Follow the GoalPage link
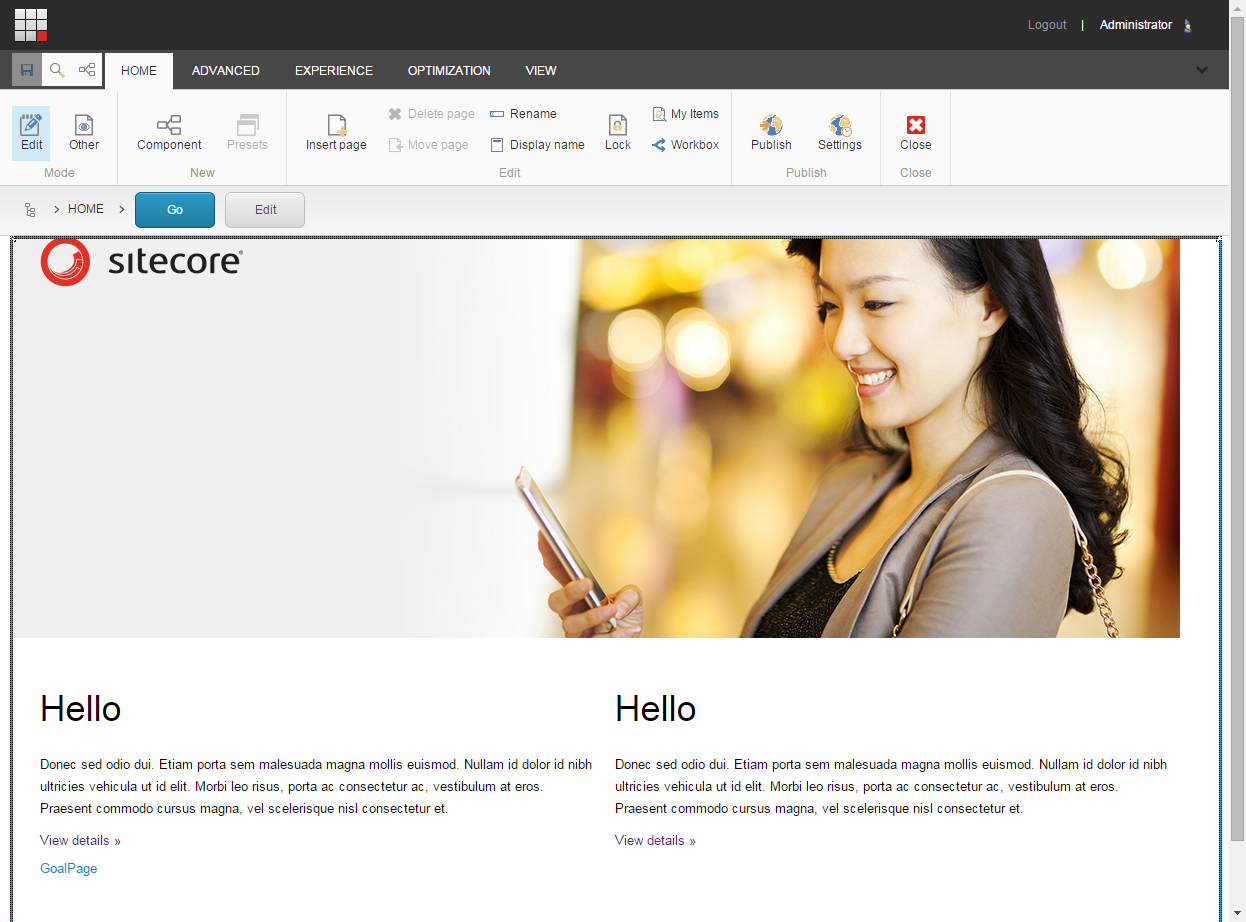The height and width of the screenshot is (922, 1246). [x=69, y=869]
